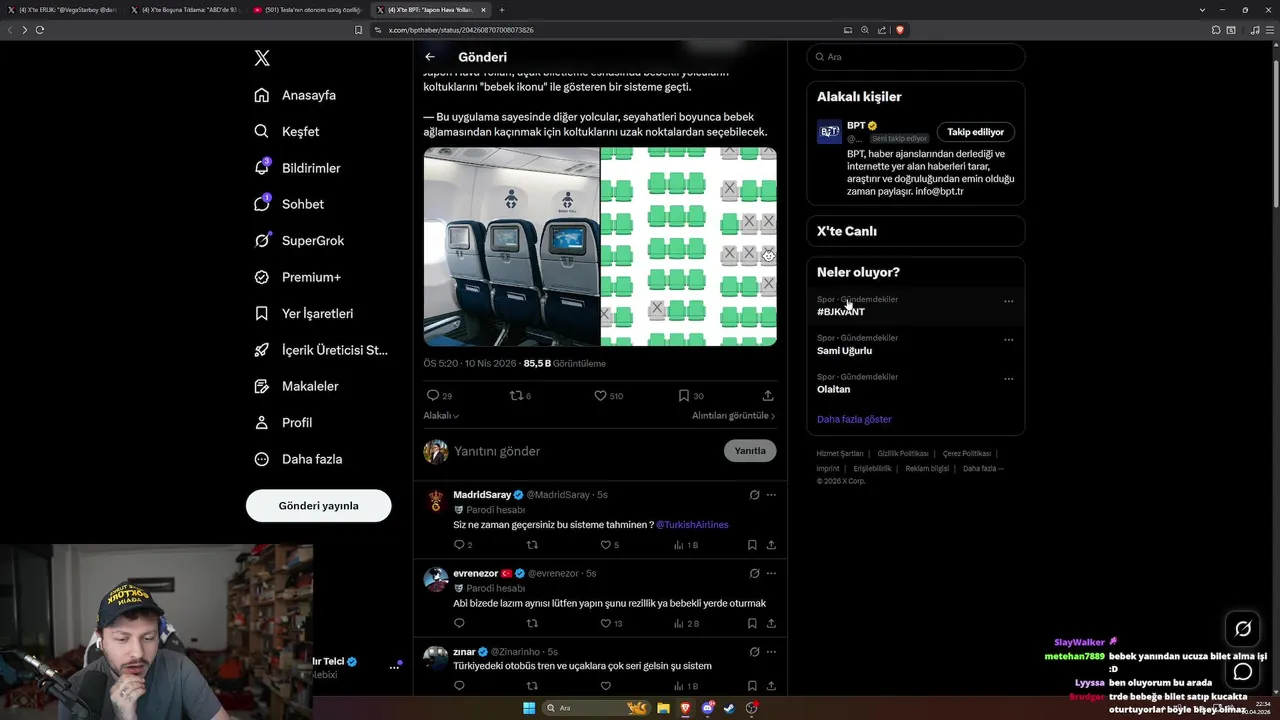Open more options on evrenezor's reply
The image size is (1280, 720).
click(771, 574)
